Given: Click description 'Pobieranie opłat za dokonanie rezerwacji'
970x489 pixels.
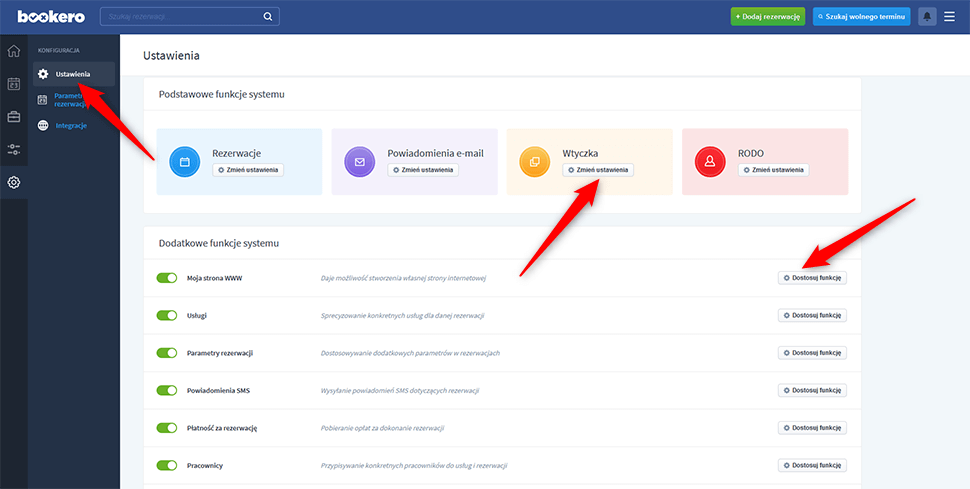Looking at the screenshot, I should (382, 428).
